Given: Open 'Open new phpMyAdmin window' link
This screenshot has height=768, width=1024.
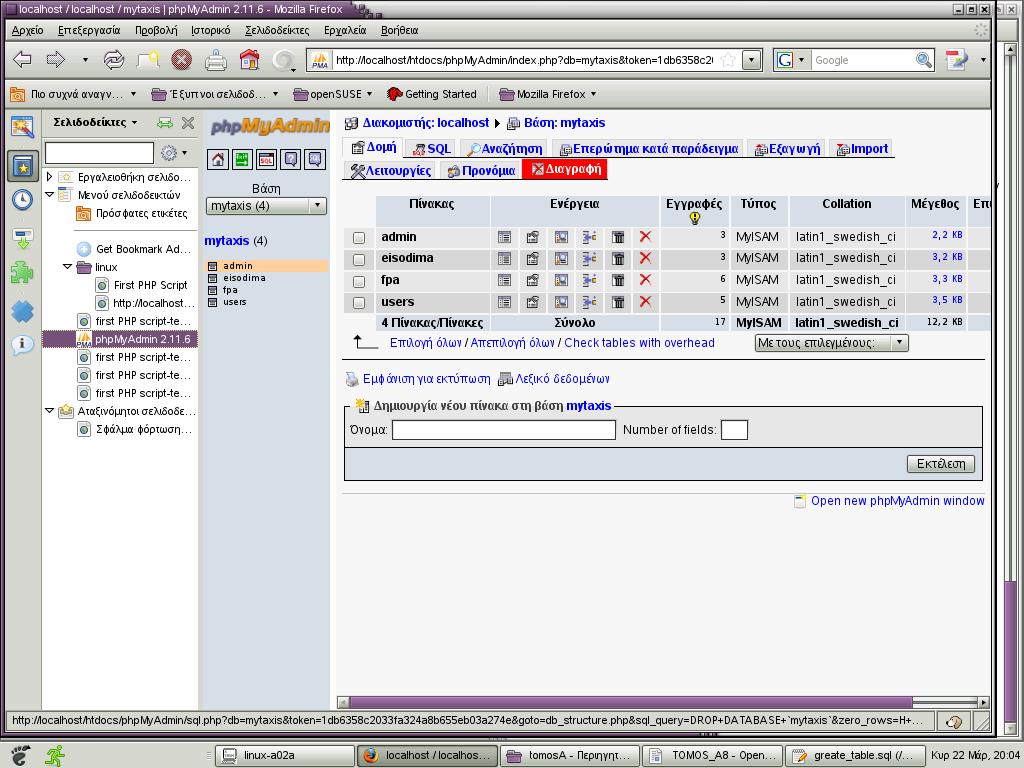Looking at the screenshot, I should click(x=897, y=501).
